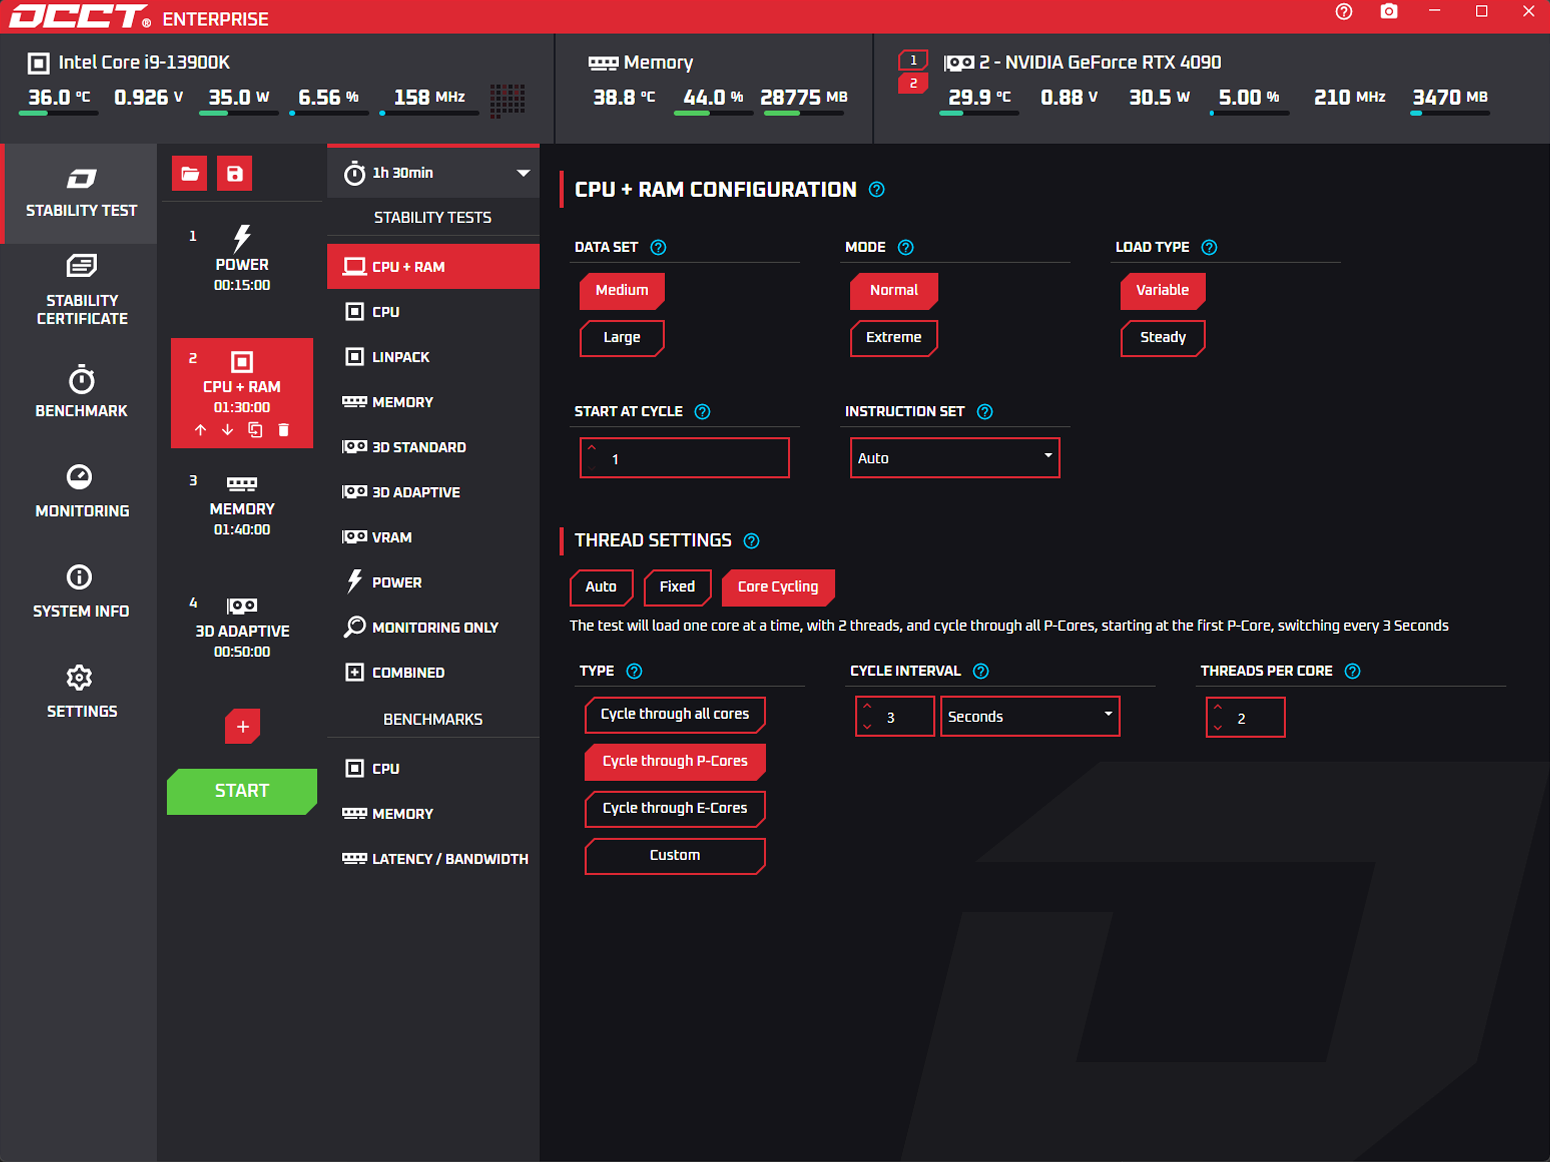Delete the CPU + RAM schedule entry

click(x=284, y=430)
